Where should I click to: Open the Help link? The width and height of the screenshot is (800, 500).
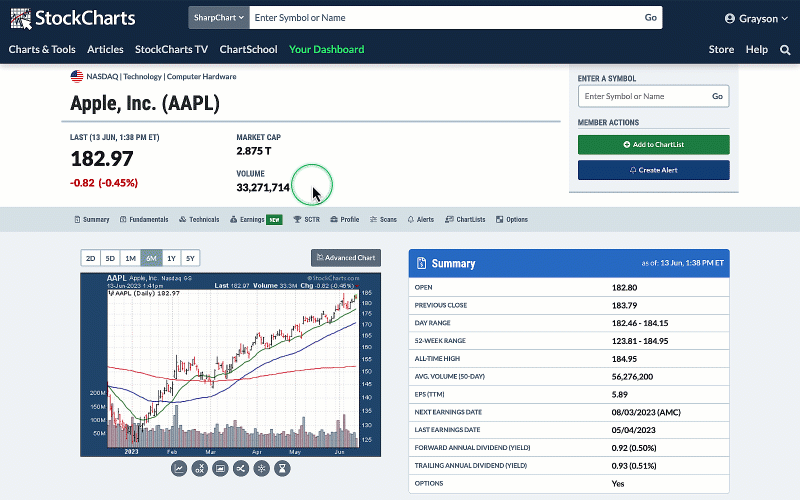757,49
